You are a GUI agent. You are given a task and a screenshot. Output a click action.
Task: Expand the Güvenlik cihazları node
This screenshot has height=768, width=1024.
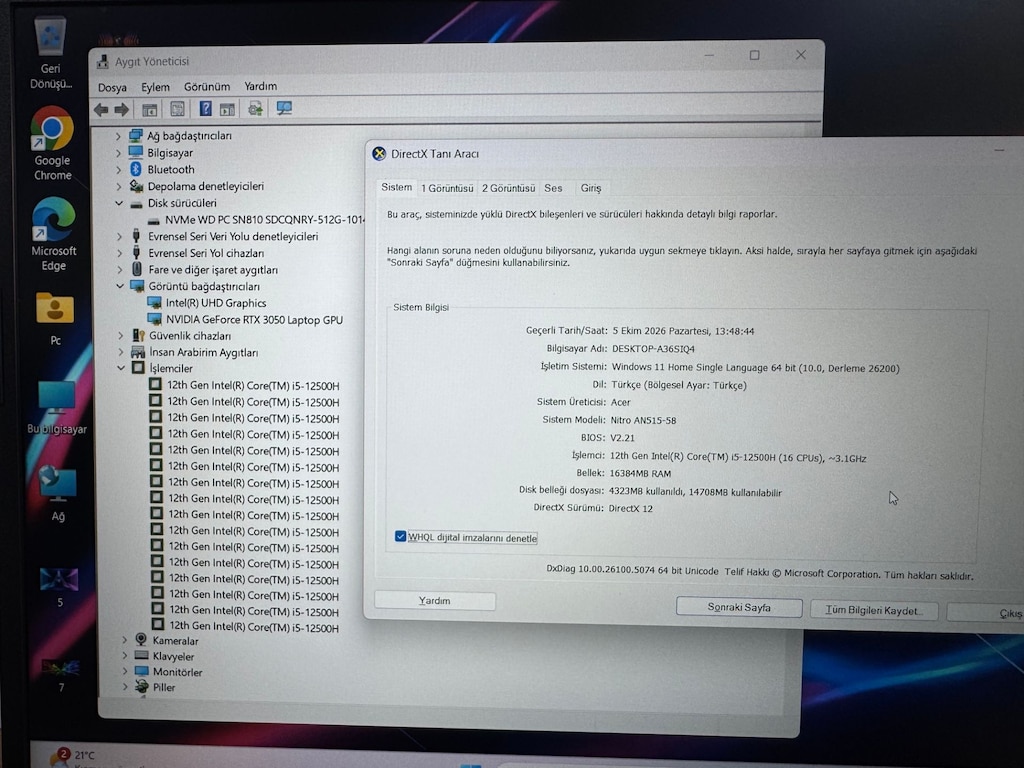point(121,336)
